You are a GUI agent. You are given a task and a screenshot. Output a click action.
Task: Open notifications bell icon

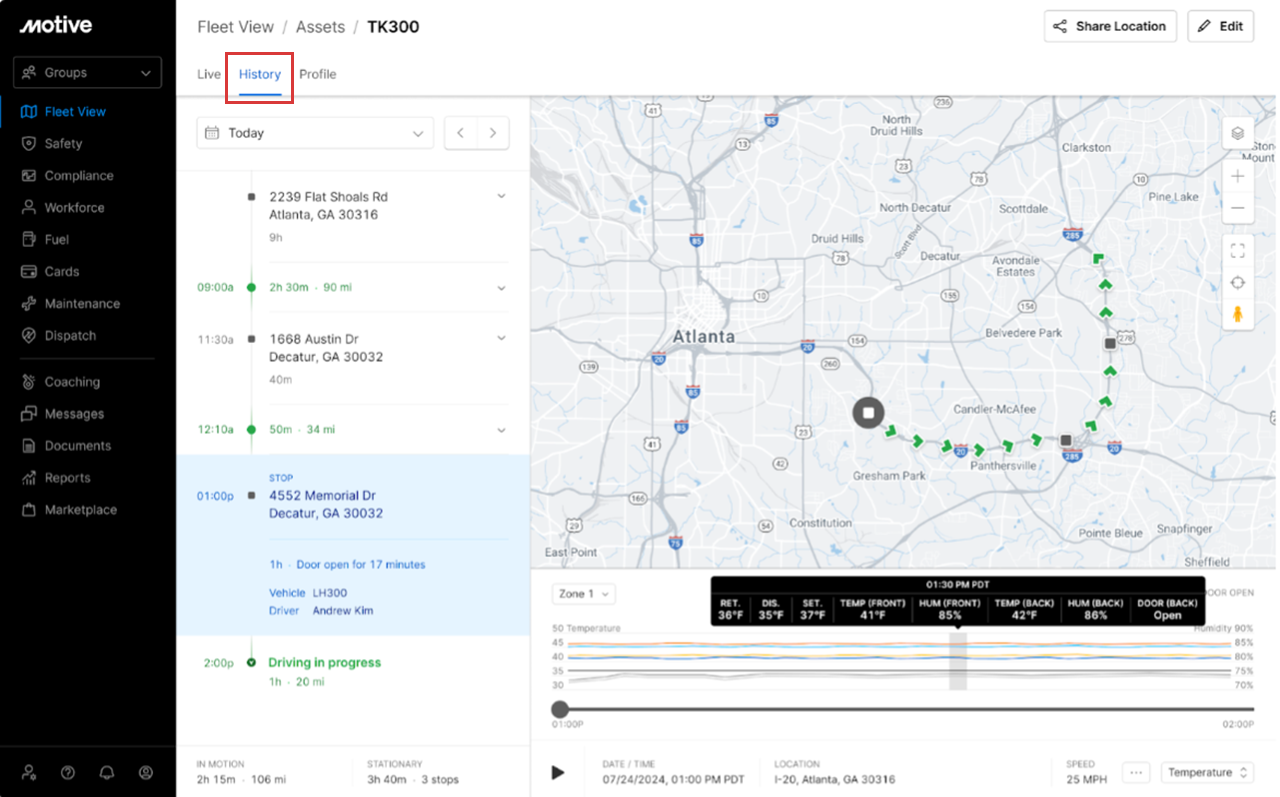point(106,772)
